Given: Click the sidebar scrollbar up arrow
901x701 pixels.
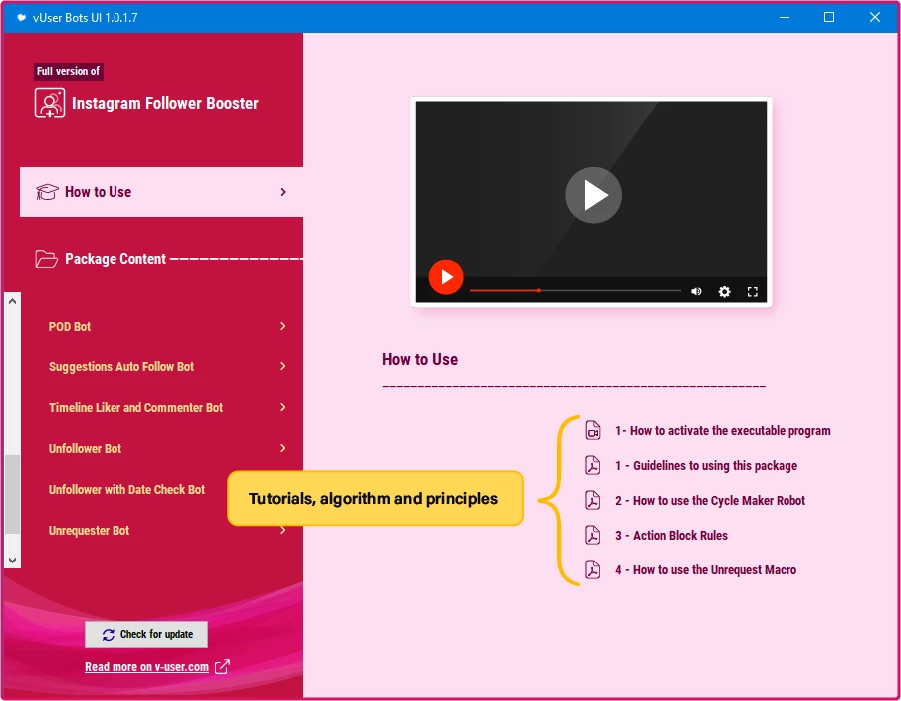Looking at the screenshot, I should [x=13, y=301].
